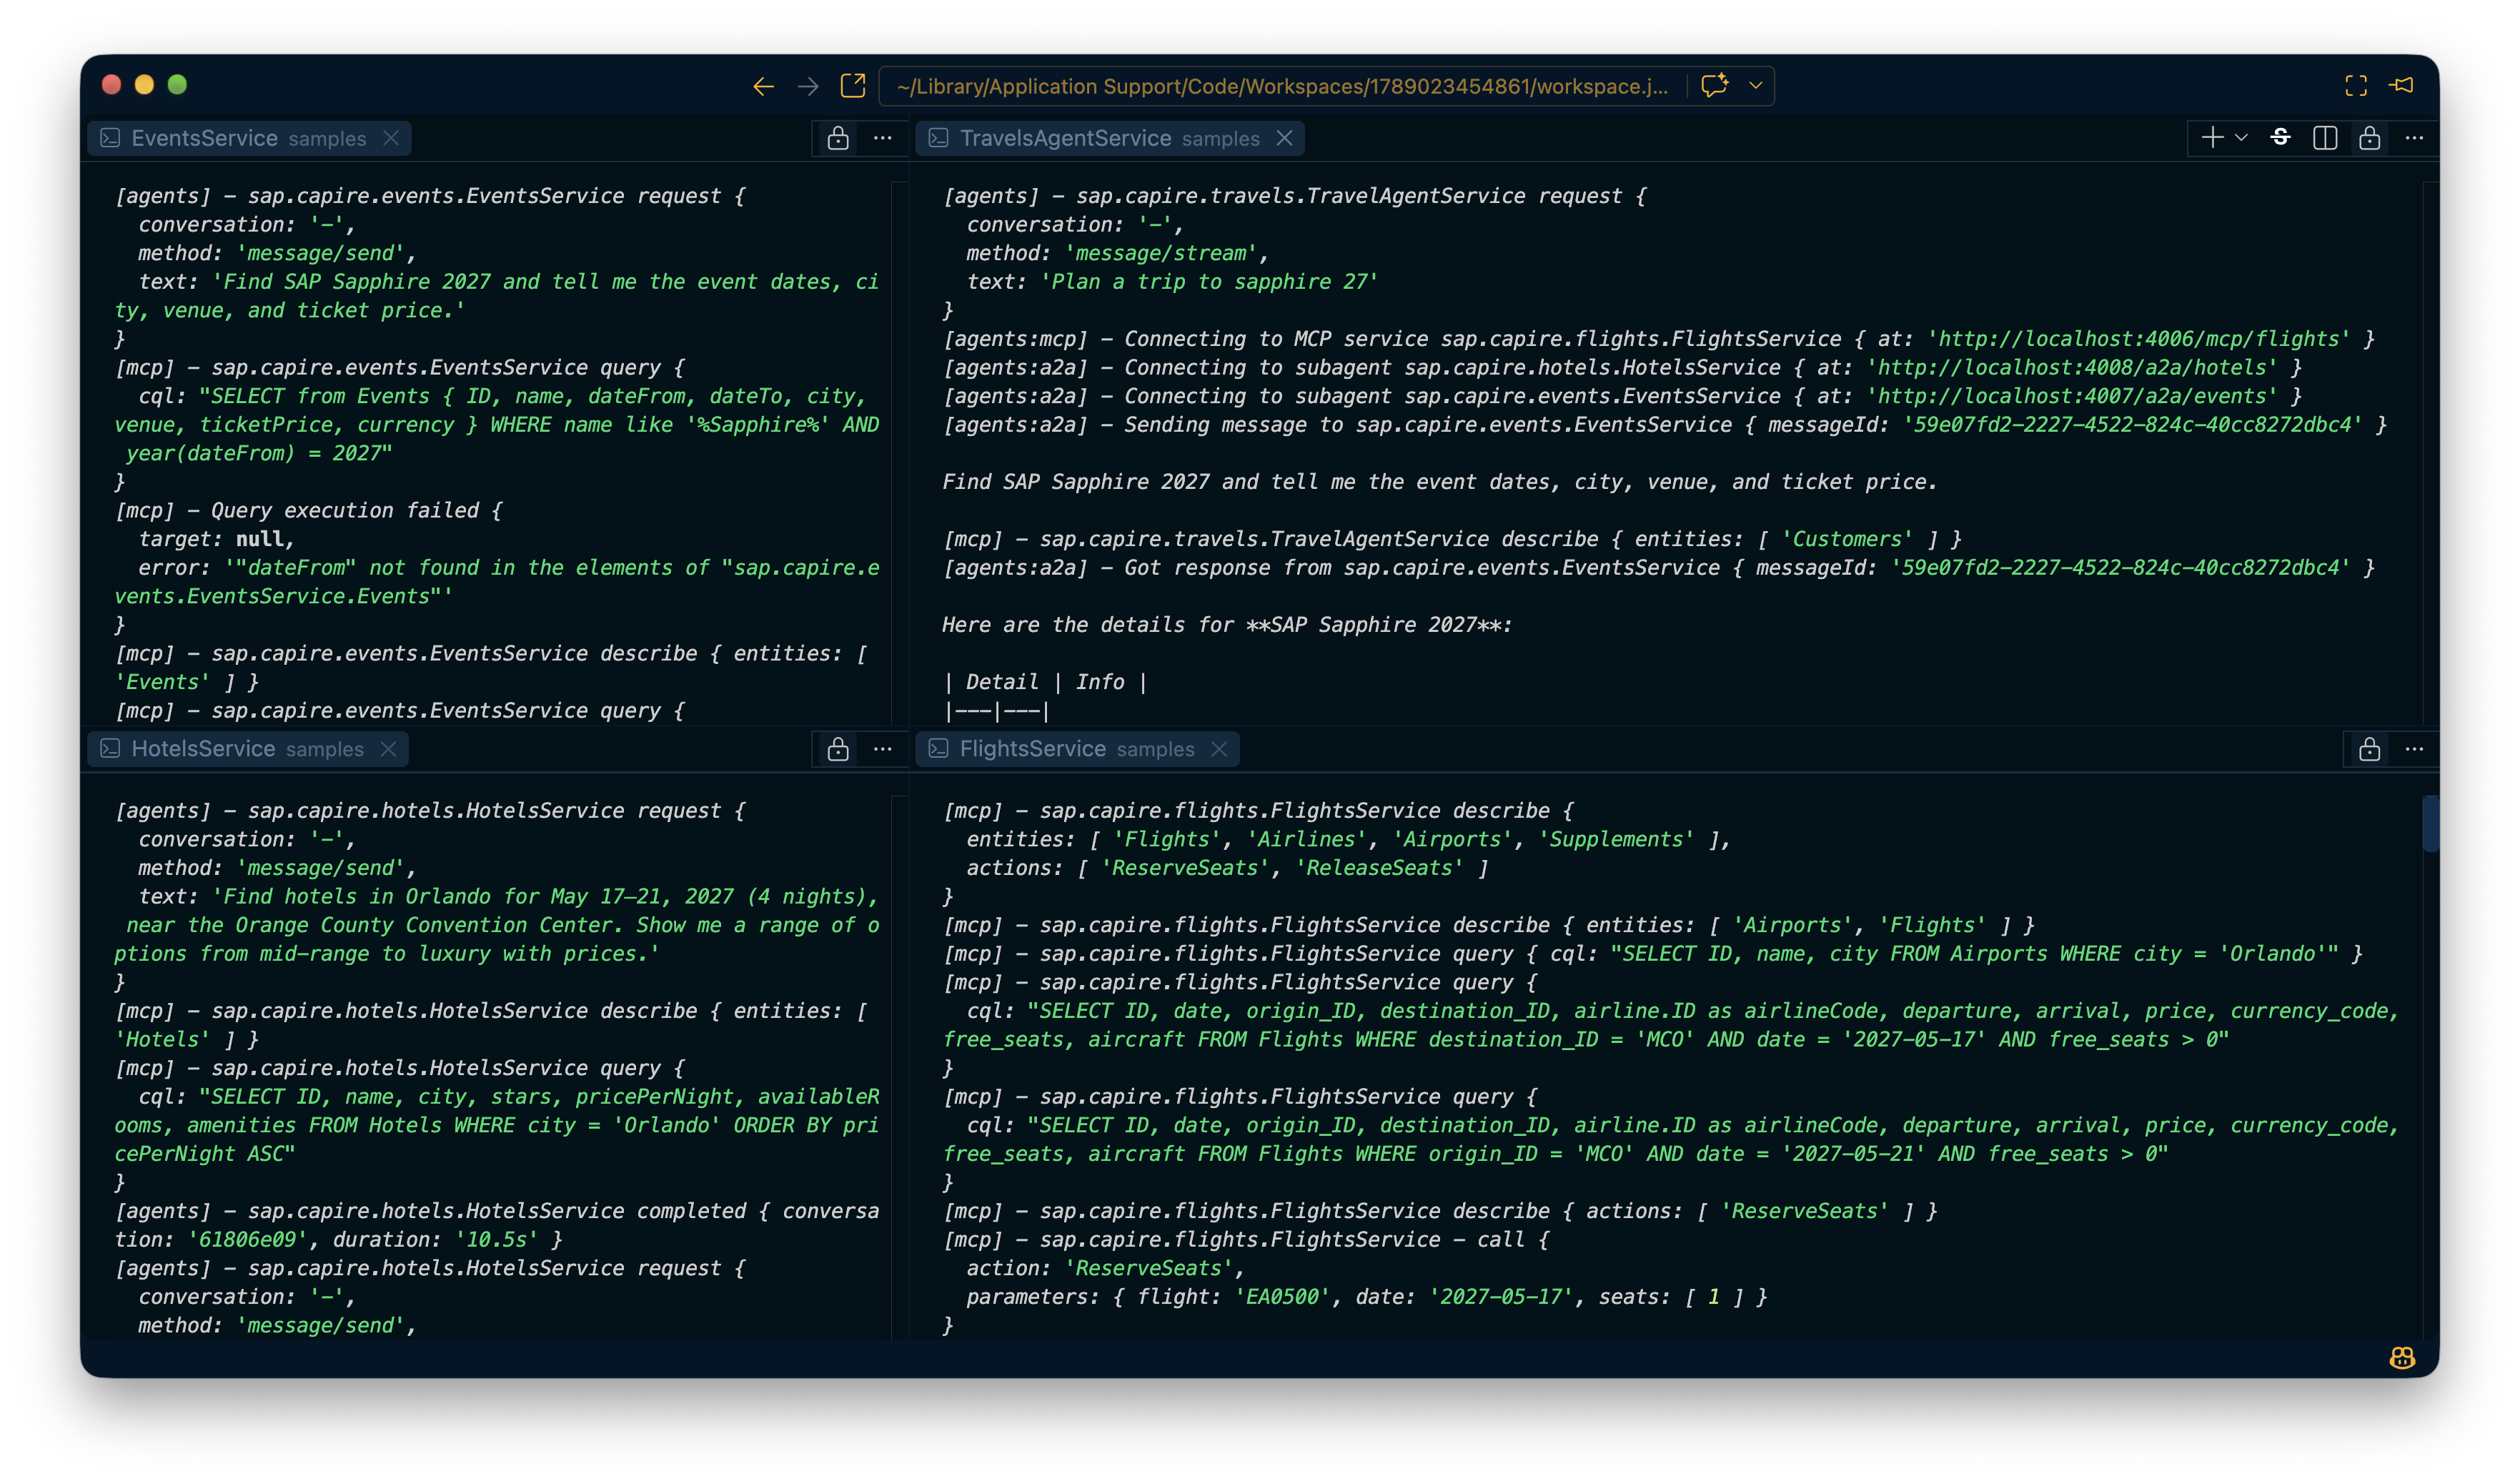Screen dimensions: 2520x1484
Task: Switch to the HotelsService samples tab
Action: click(248, 749)
